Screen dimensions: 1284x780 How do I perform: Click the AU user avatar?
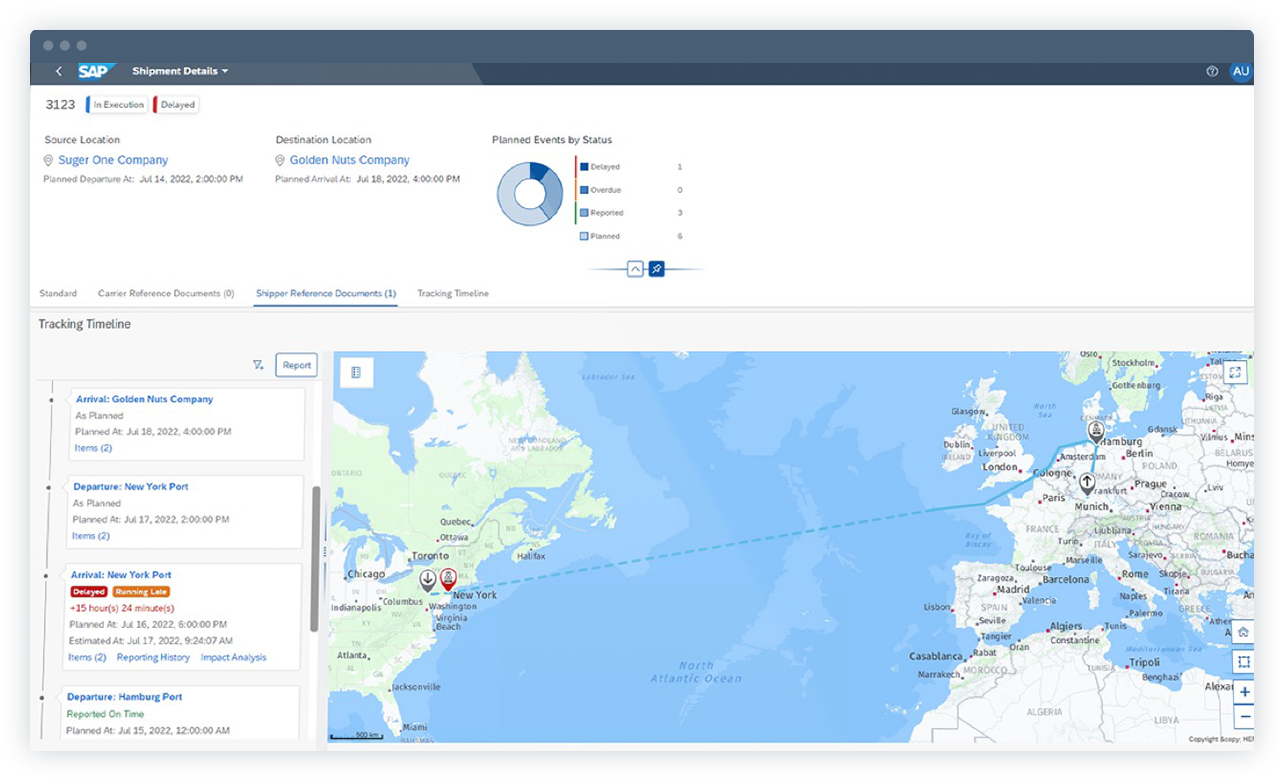(1241, 71)
